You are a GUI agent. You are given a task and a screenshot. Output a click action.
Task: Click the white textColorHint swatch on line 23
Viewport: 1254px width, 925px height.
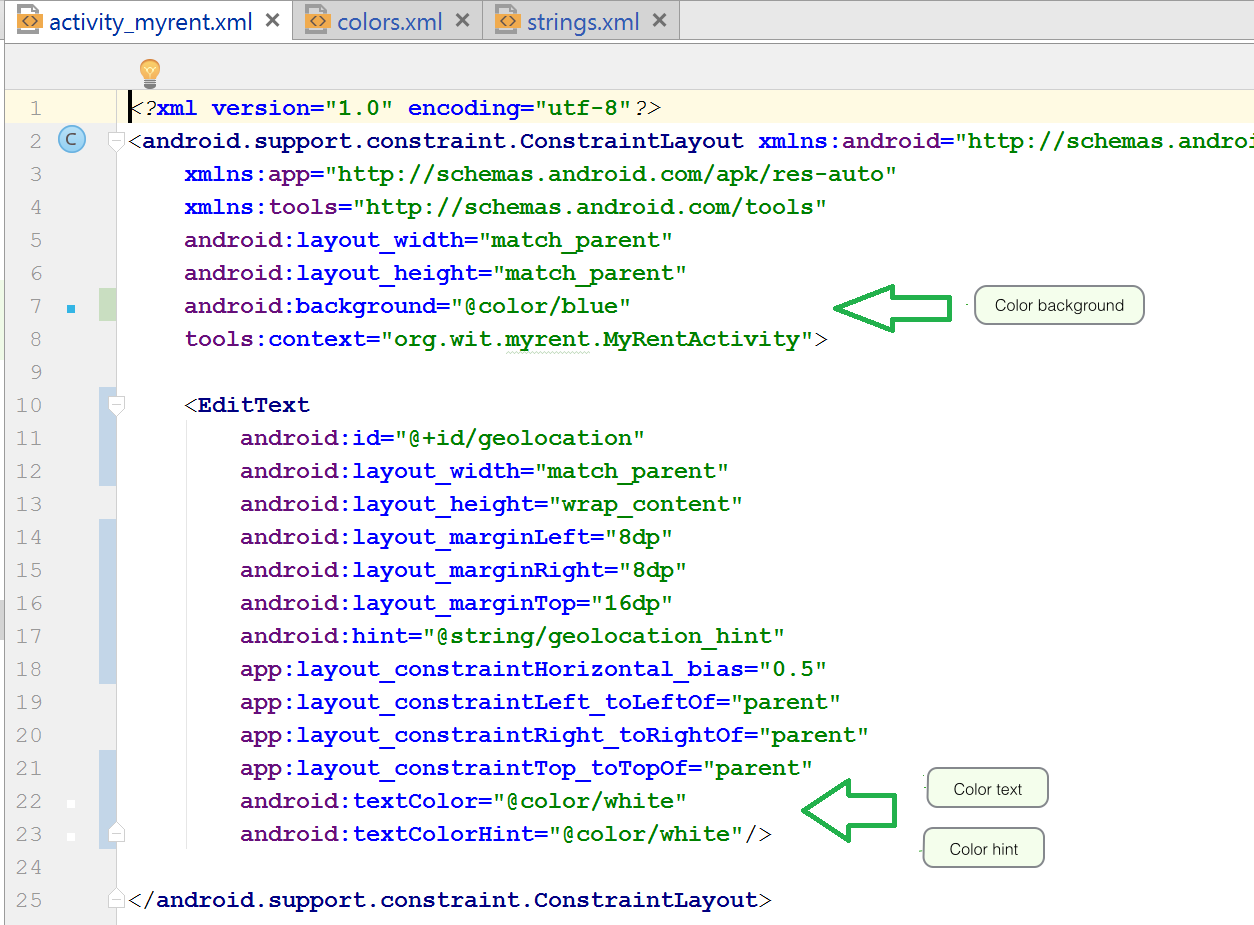[x=71, y=837]
